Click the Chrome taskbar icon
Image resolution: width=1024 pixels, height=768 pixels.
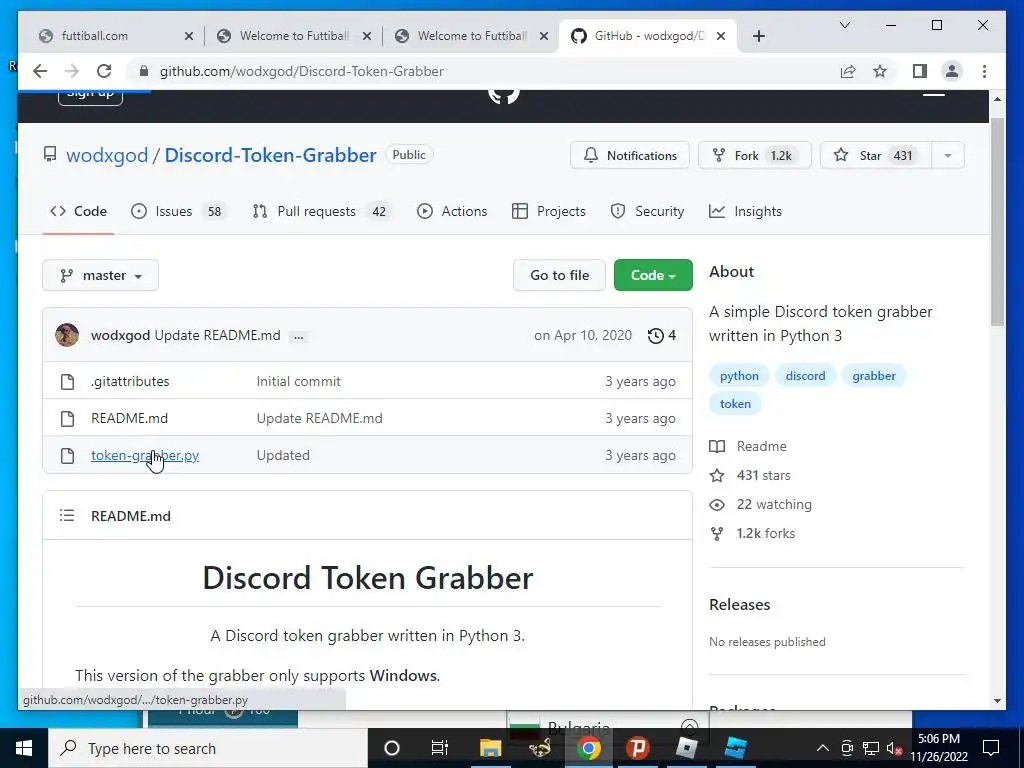(588, 748)
